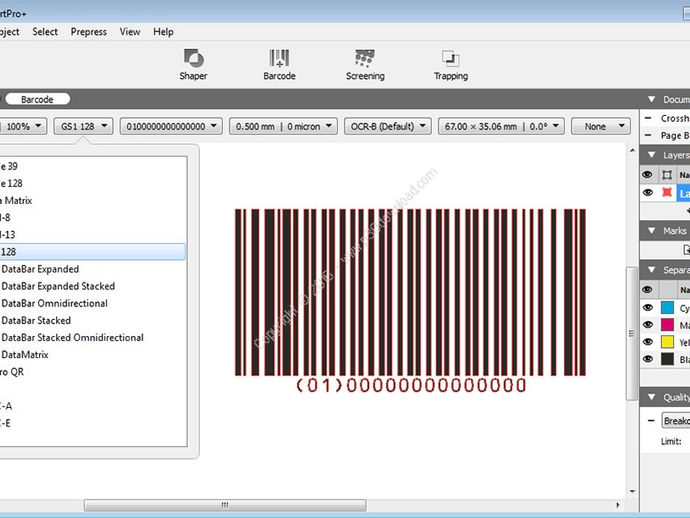Screen dimensions: 690x518
Task: Choose UPC-A in the barcode list
Action: (x=92, y=406)
